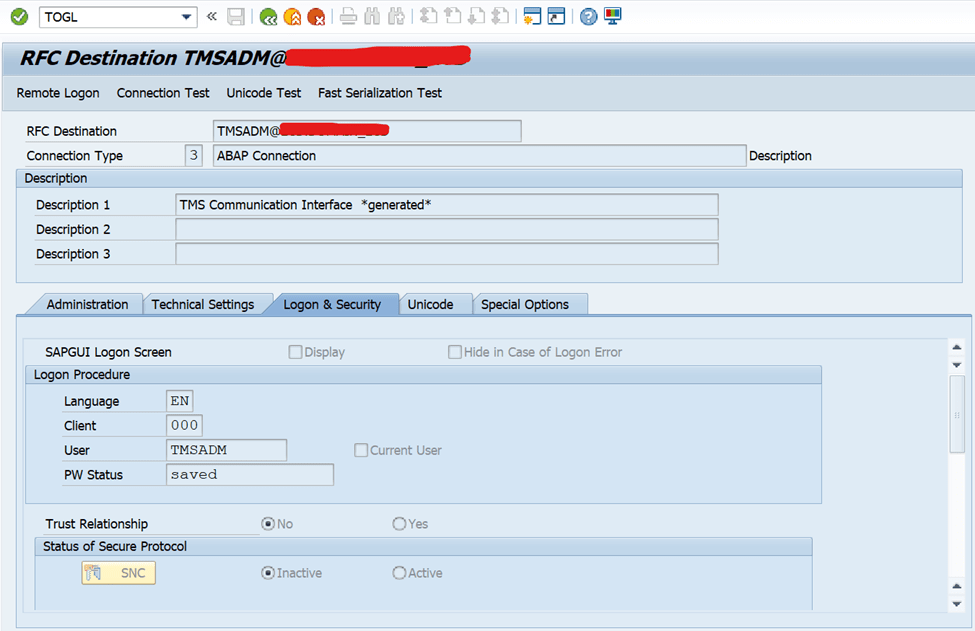Click the SNC button
Image resolution: width=975 pixels, height=631 pixels.
point(118,573)
